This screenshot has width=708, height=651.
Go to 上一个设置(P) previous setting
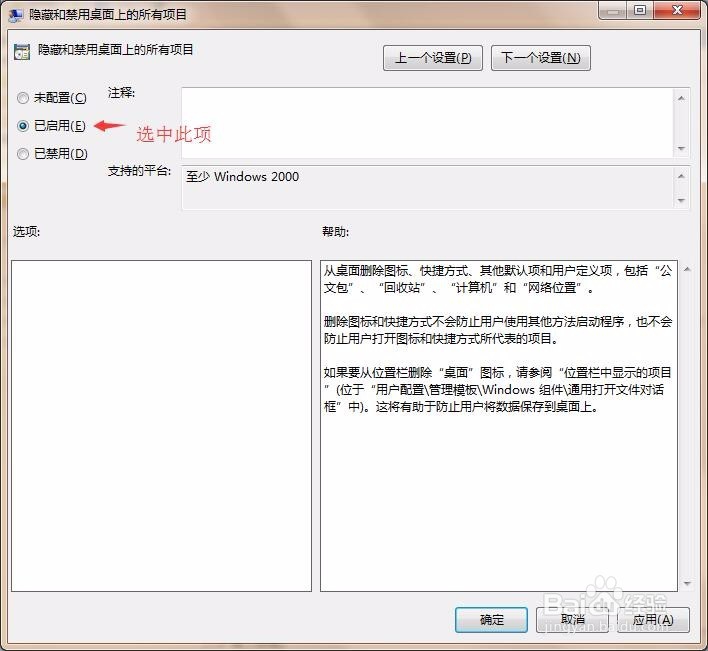[433, 58]
